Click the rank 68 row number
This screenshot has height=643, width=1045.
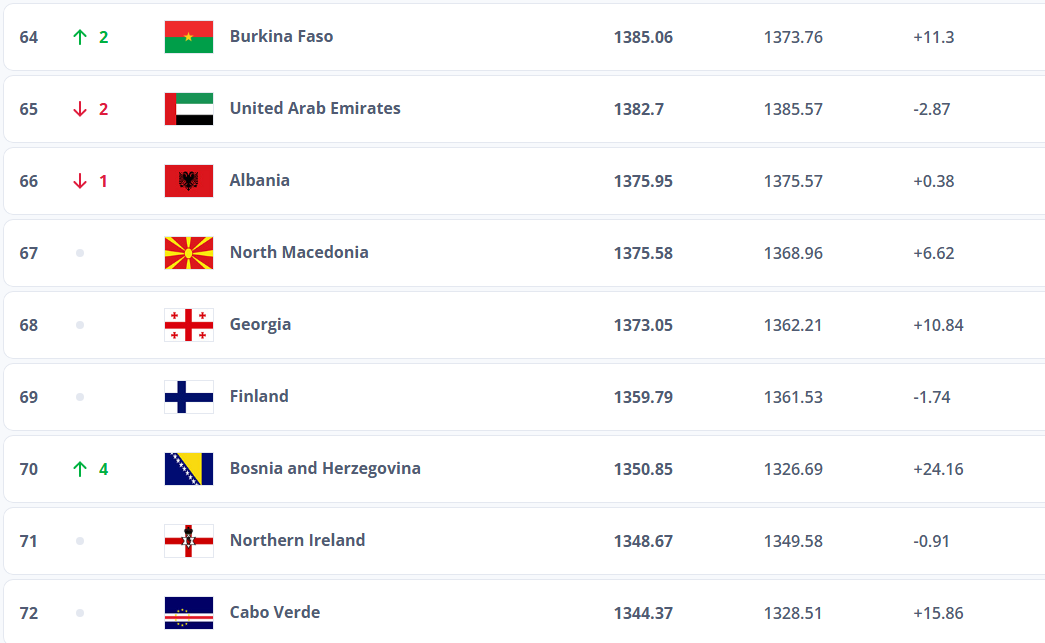(29, 325)
